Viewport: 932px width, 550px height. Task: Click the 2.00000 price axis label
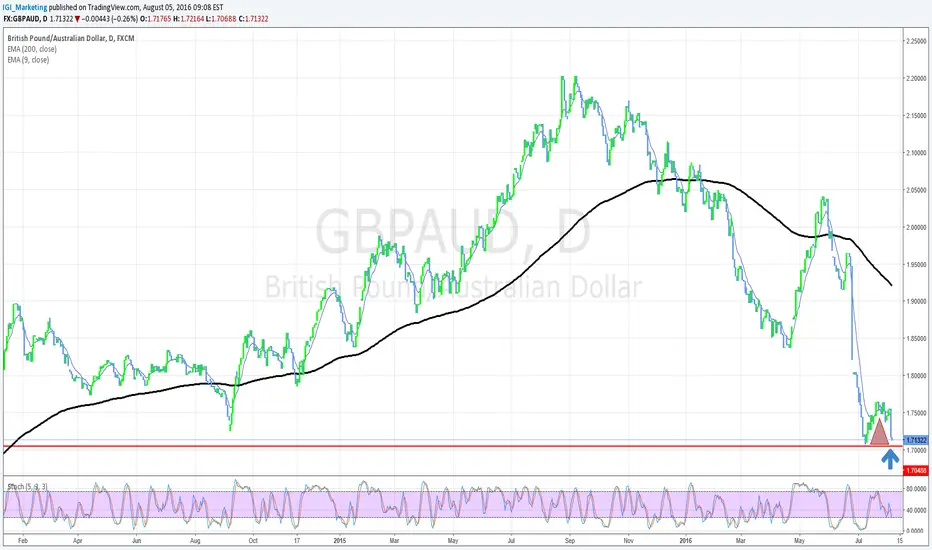pyautogui.click(x=916, y=227)
